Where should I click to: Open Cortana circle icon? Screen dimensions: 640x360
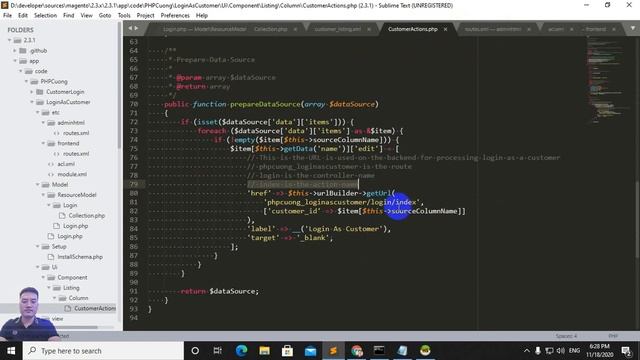[x=195, y=351]
